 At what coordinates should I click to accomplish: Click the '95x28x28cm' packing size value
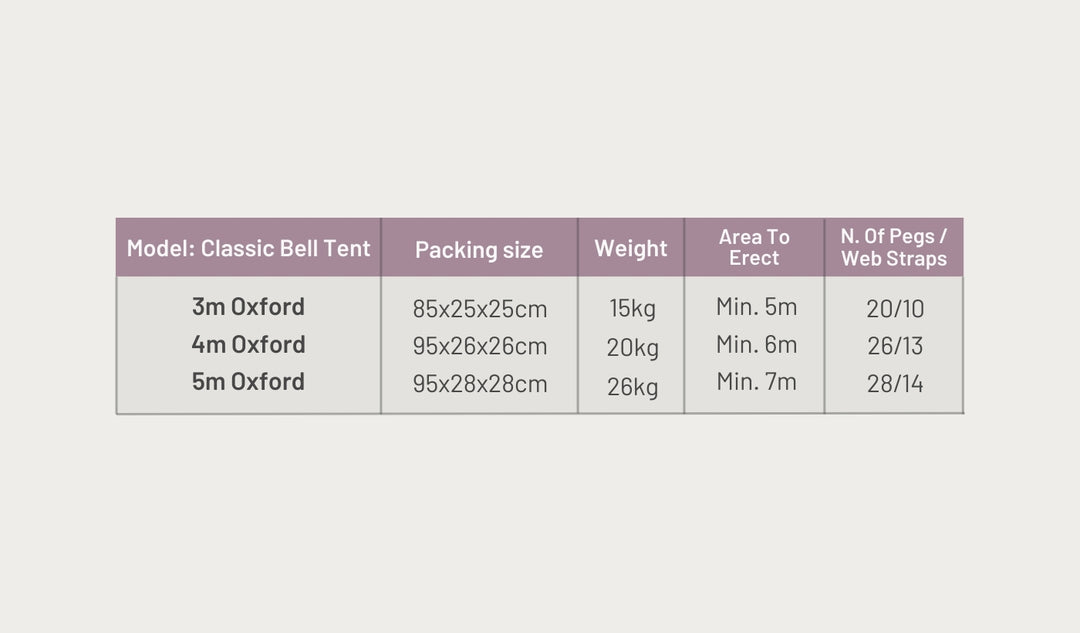[x=480, y=384]
